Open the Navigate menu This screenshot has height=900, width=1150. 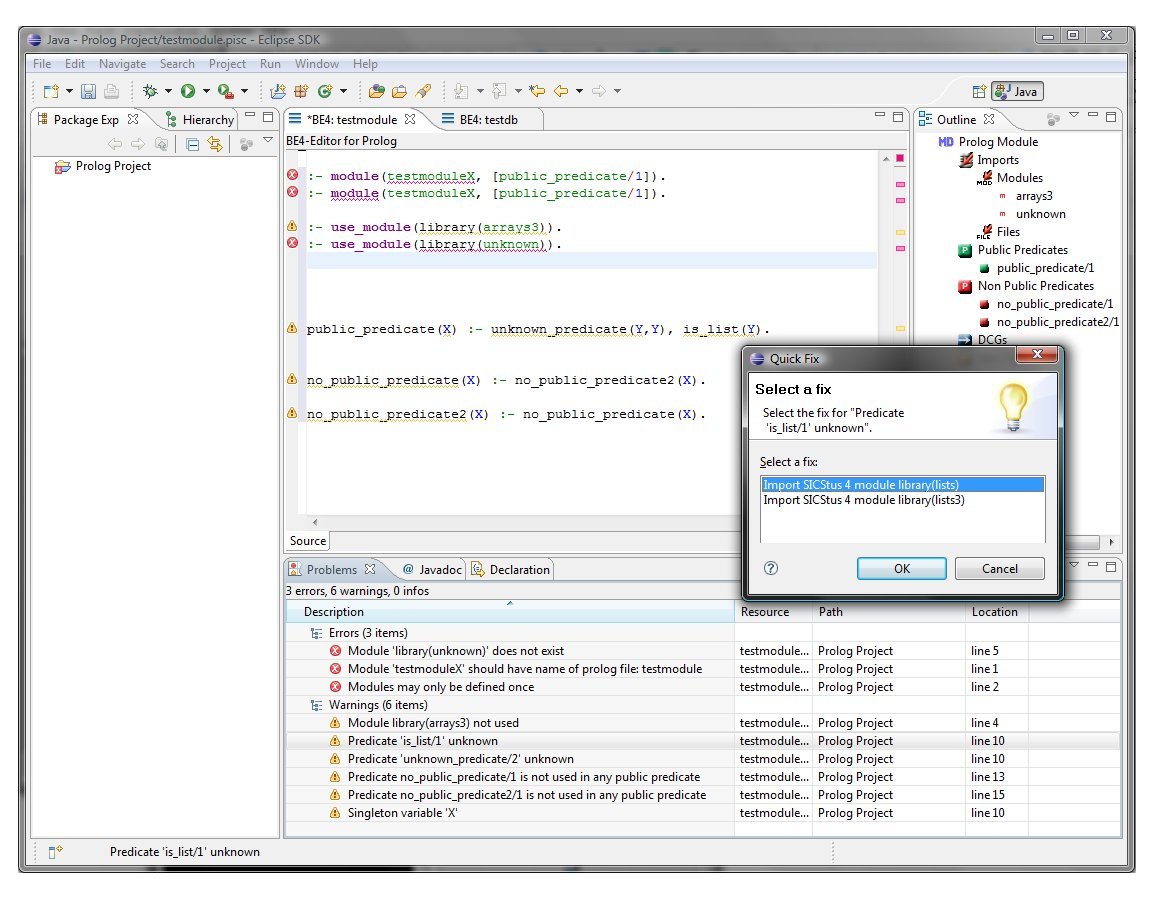pos(122,64)
